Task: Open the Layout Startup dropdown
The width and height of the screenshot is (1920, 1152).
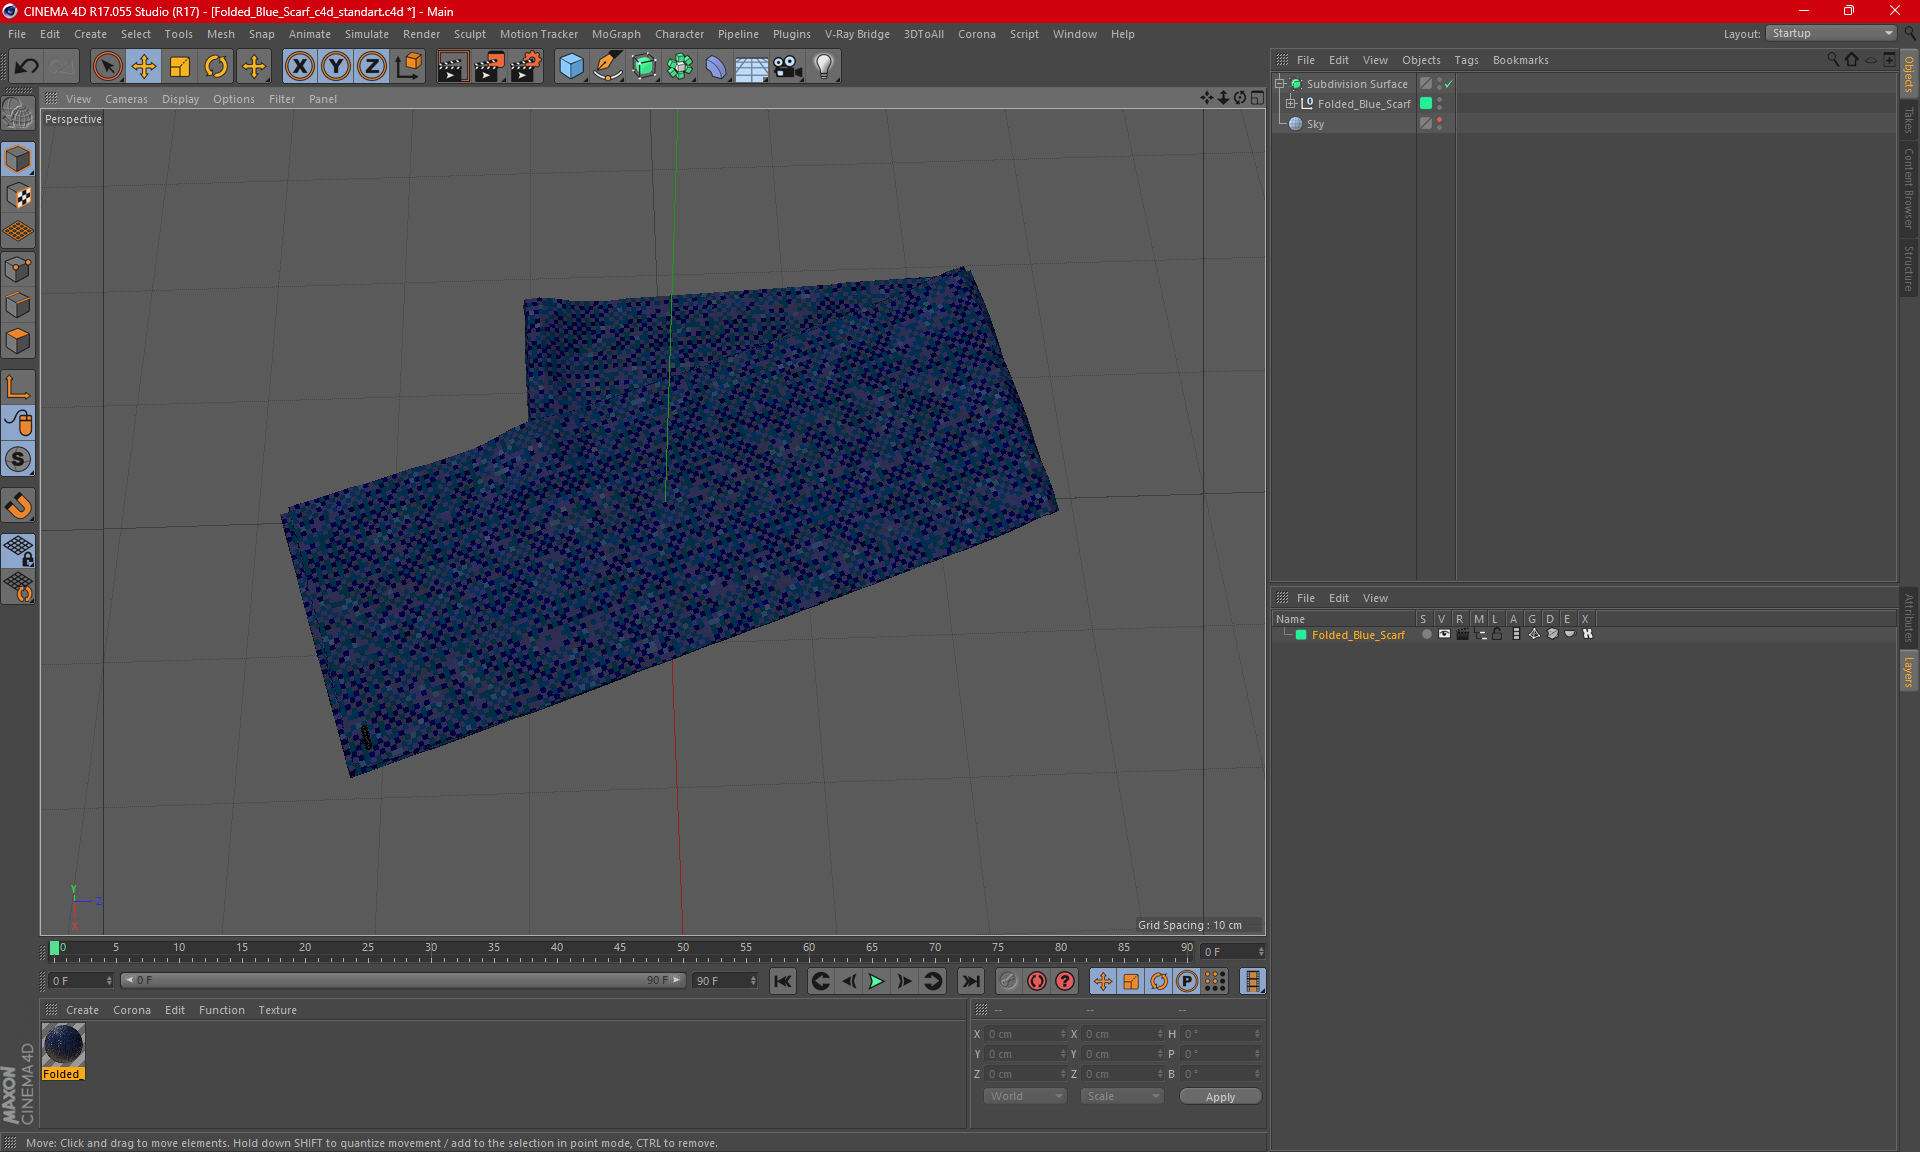Action: pos(1831,33)
